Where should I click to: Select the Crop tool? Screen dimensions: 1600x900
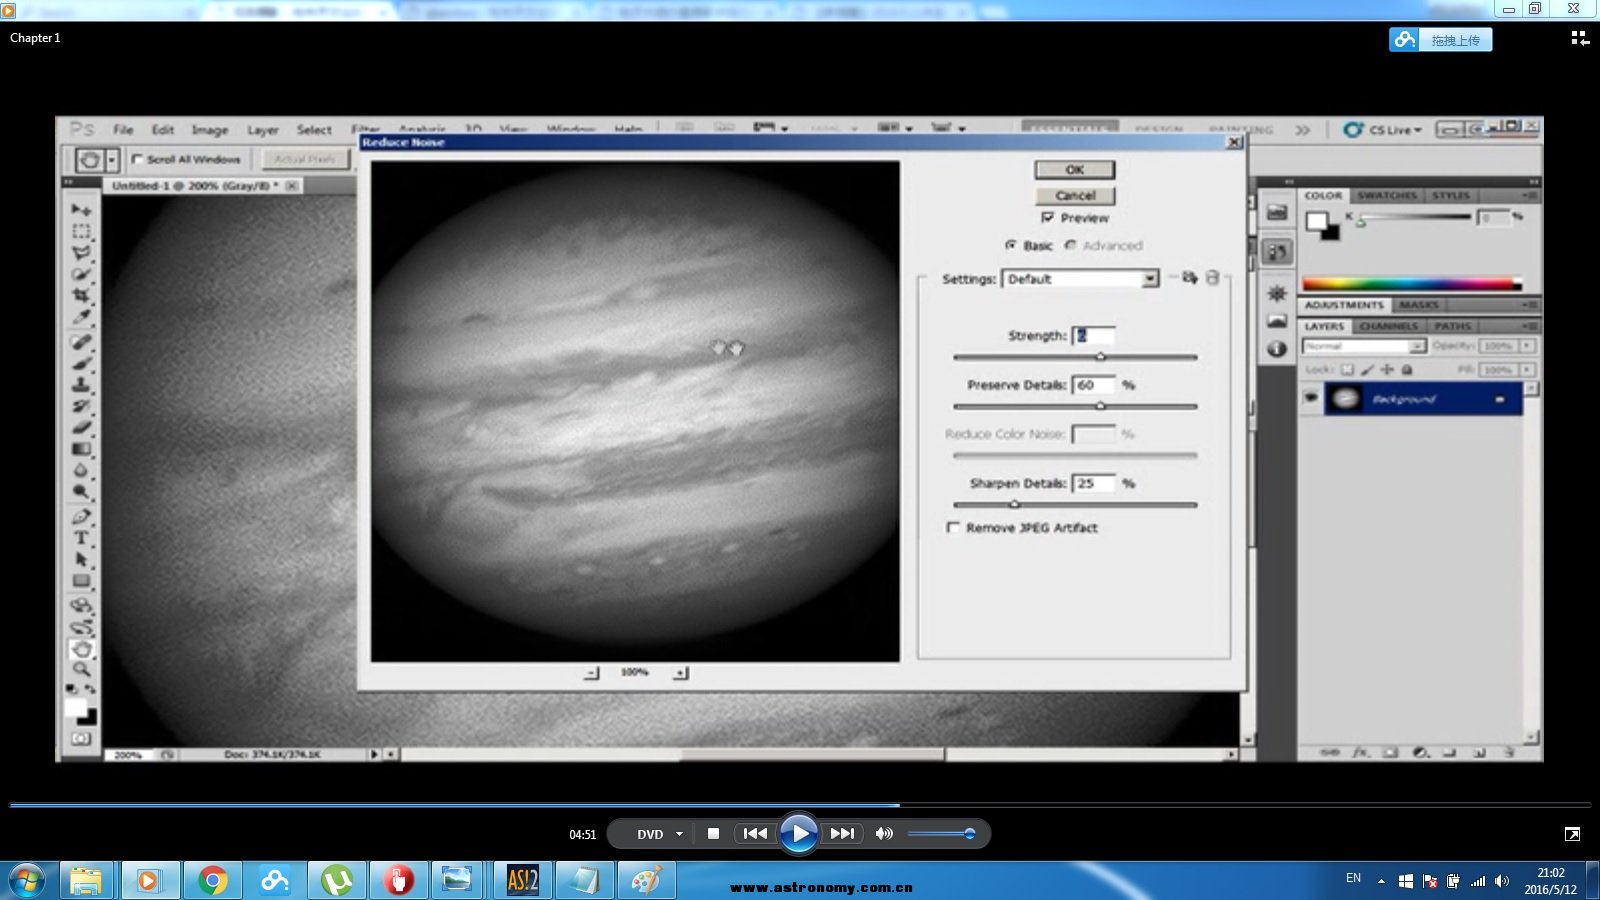[x=81, y=296]
